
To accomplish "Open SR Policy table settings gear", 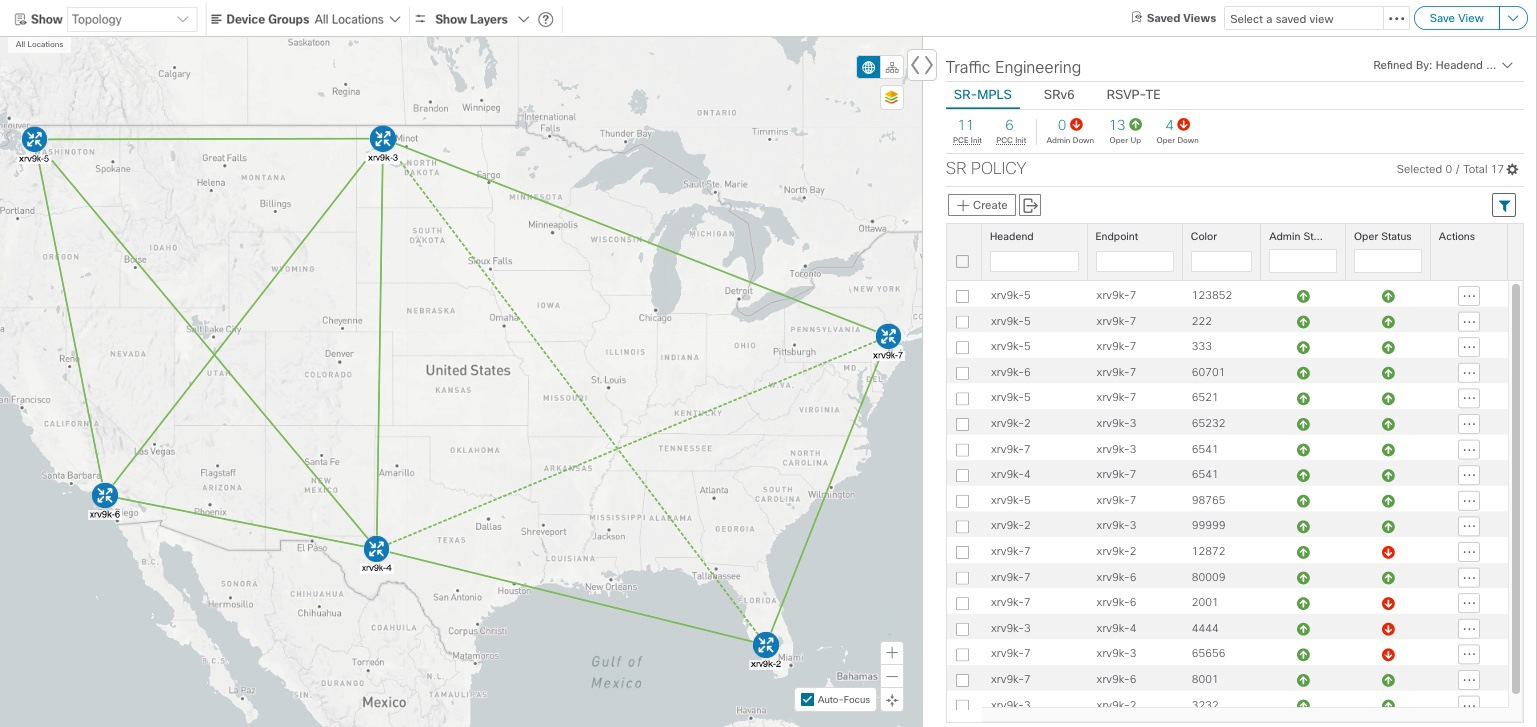I will tap(1512, 169).
